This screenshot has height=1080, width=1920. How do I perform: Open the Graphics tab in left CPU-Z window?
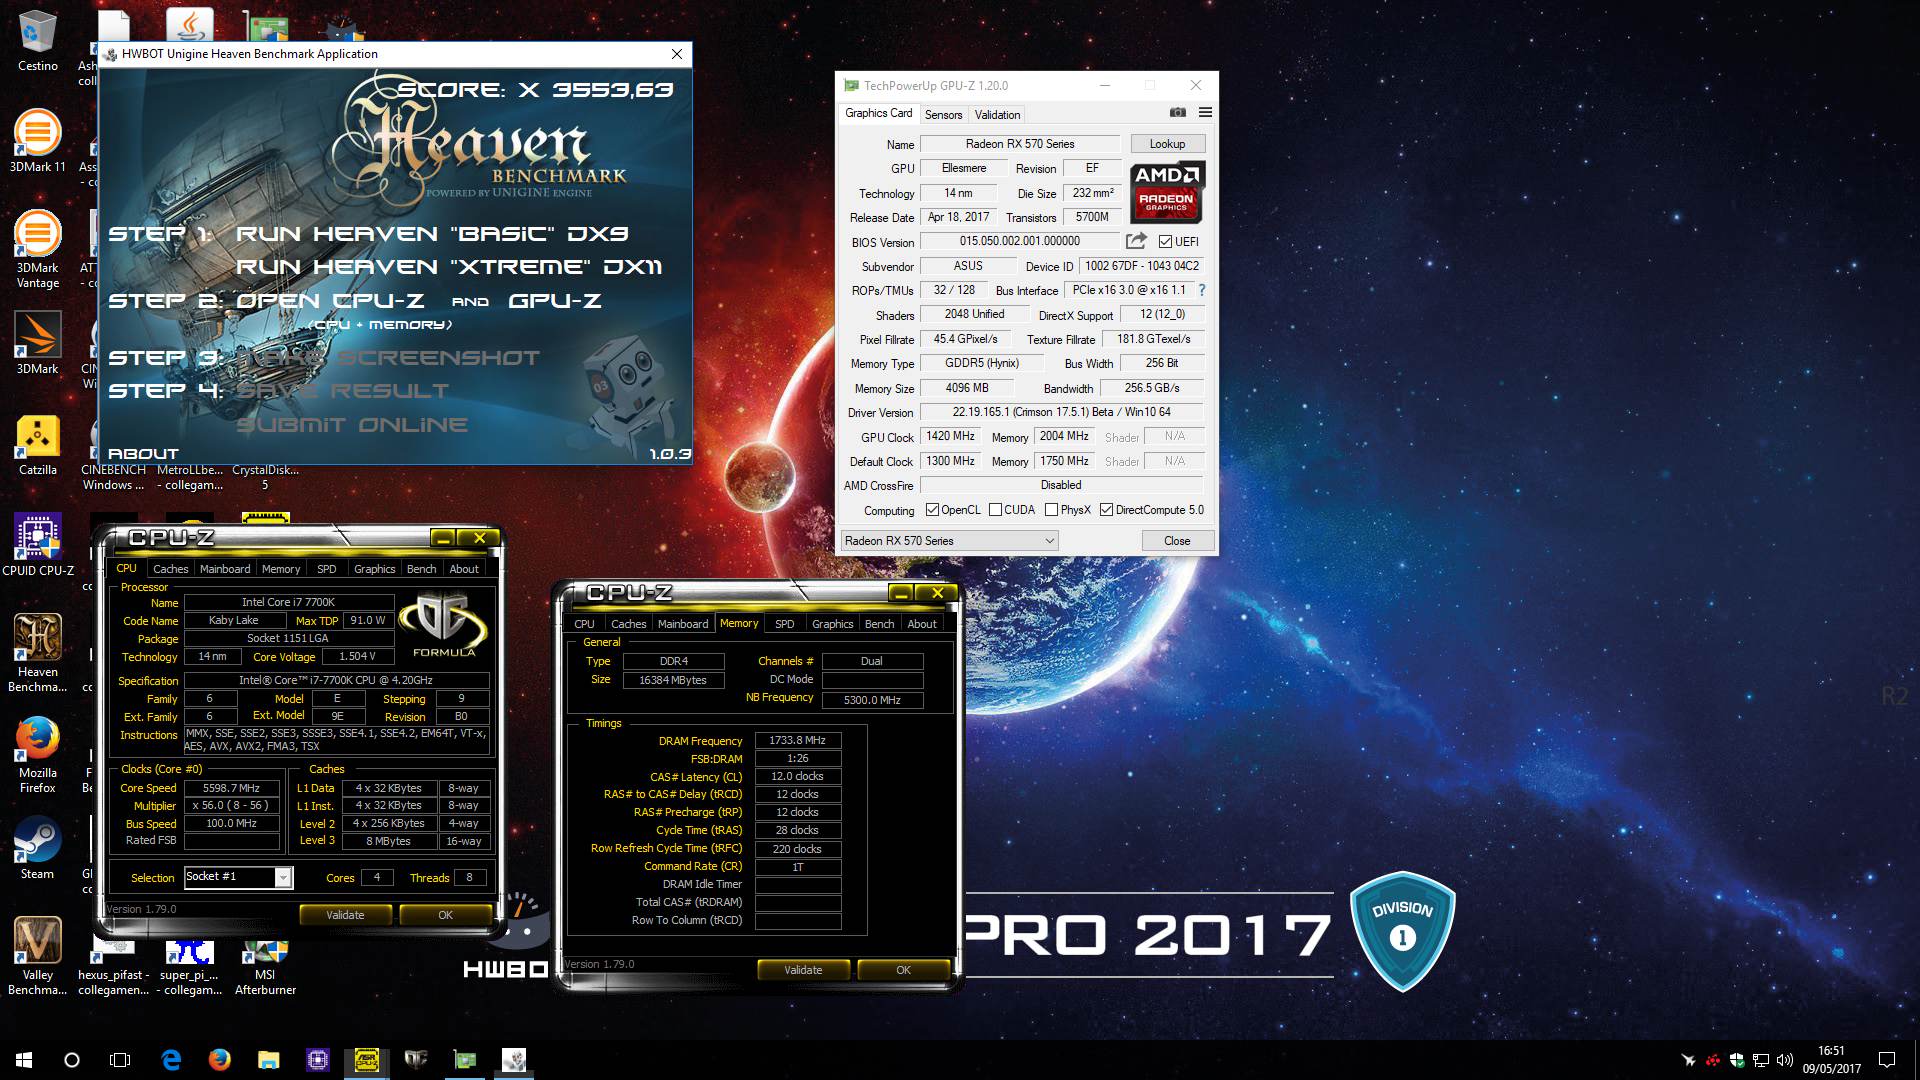[x=374, y=569]
